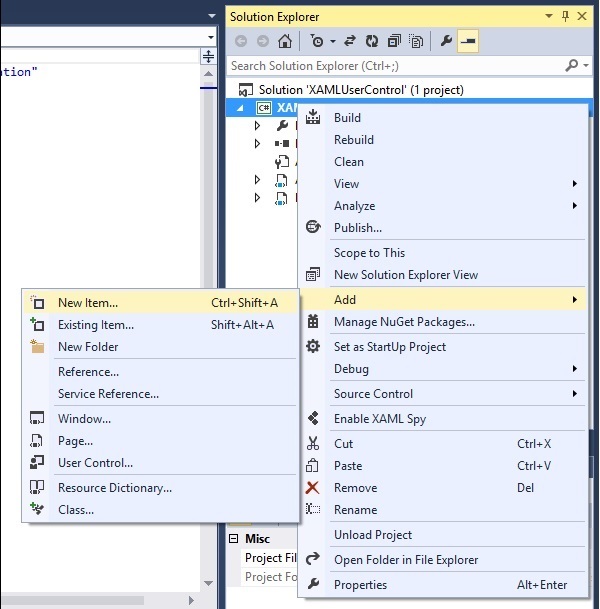Click the Forward navigation arrow in Solution Explorer

(x=263, y=41)
